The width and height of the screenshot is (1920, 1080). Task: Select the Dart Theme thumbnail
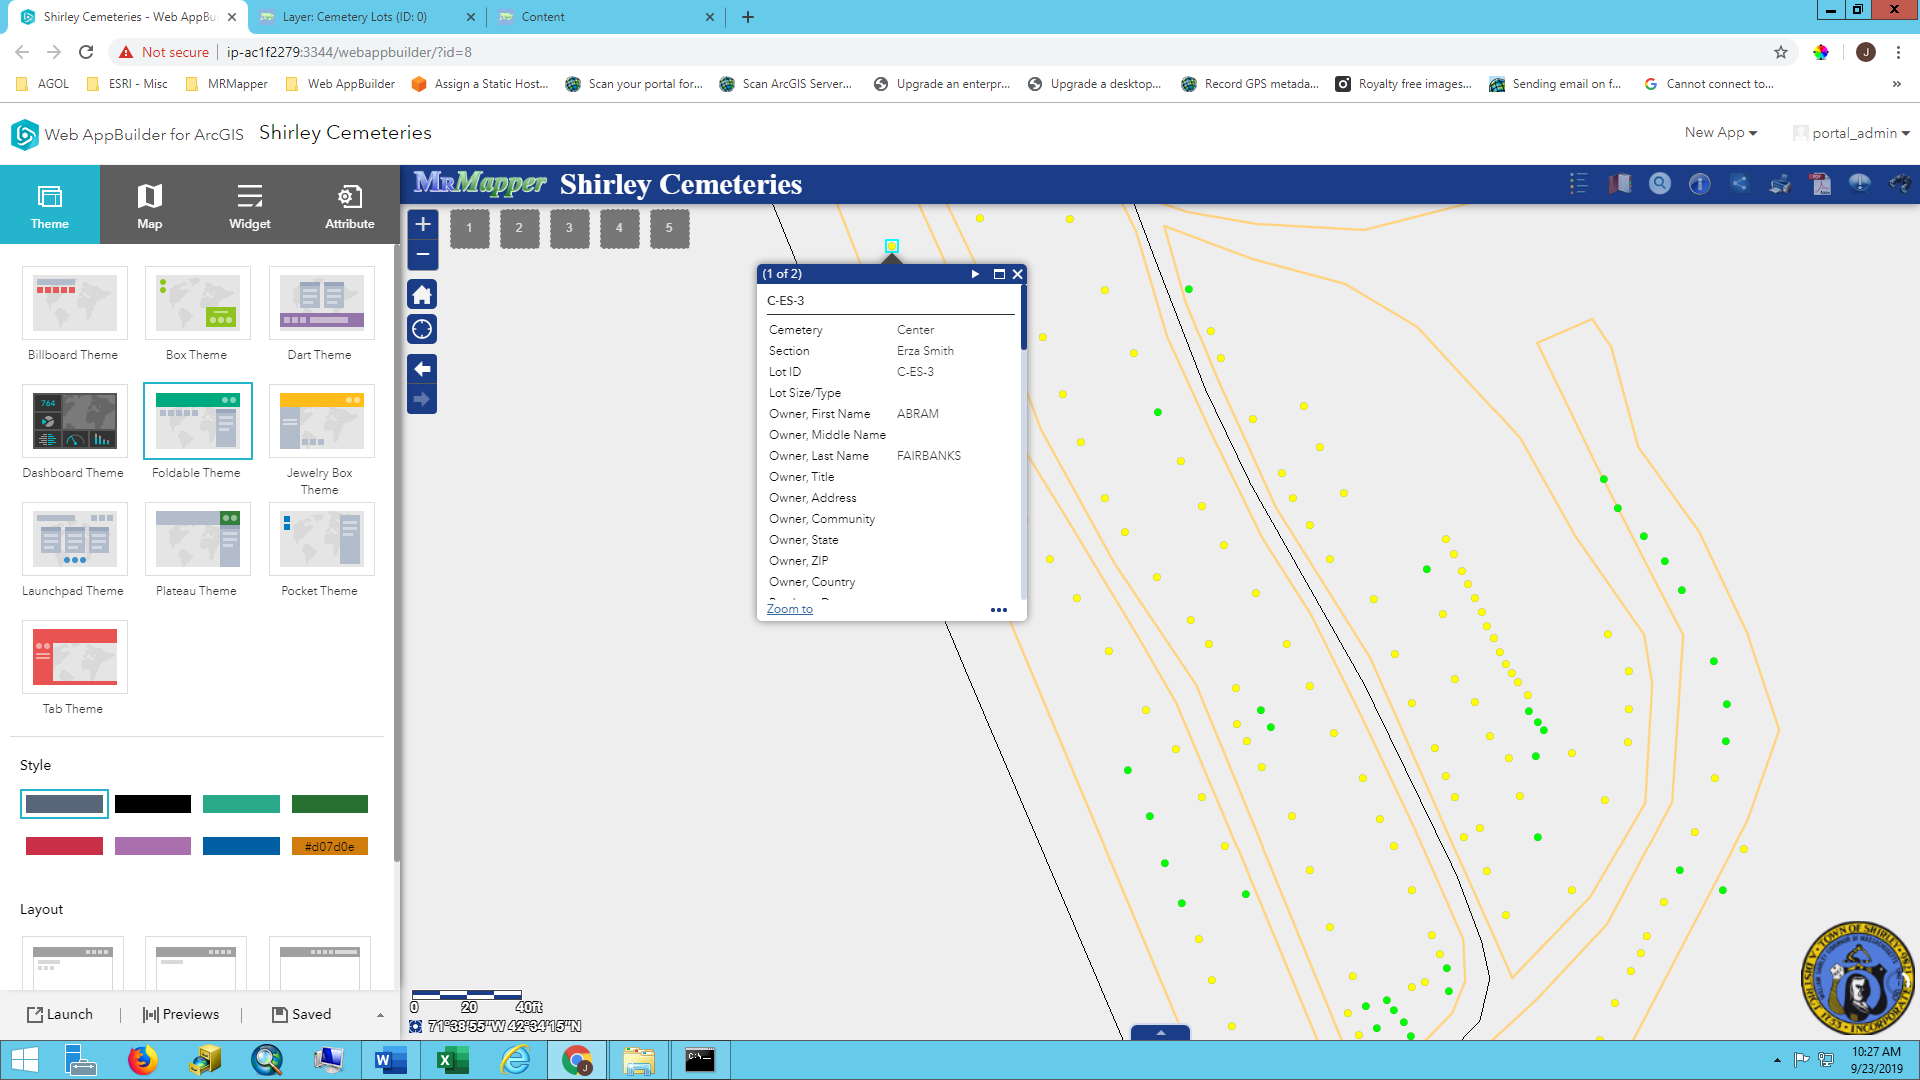click(321, 303)
